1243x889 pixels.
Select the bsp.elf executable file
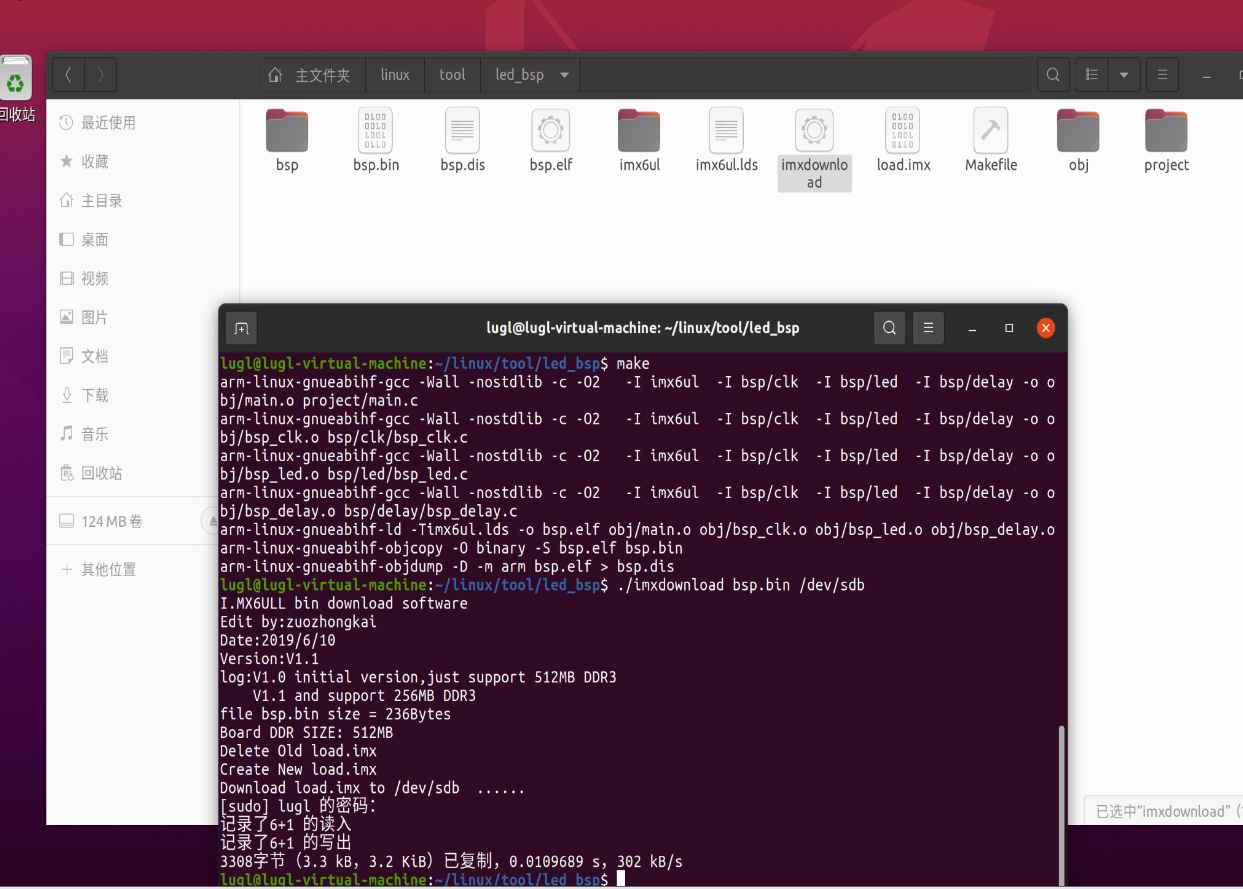pos(550,131)
